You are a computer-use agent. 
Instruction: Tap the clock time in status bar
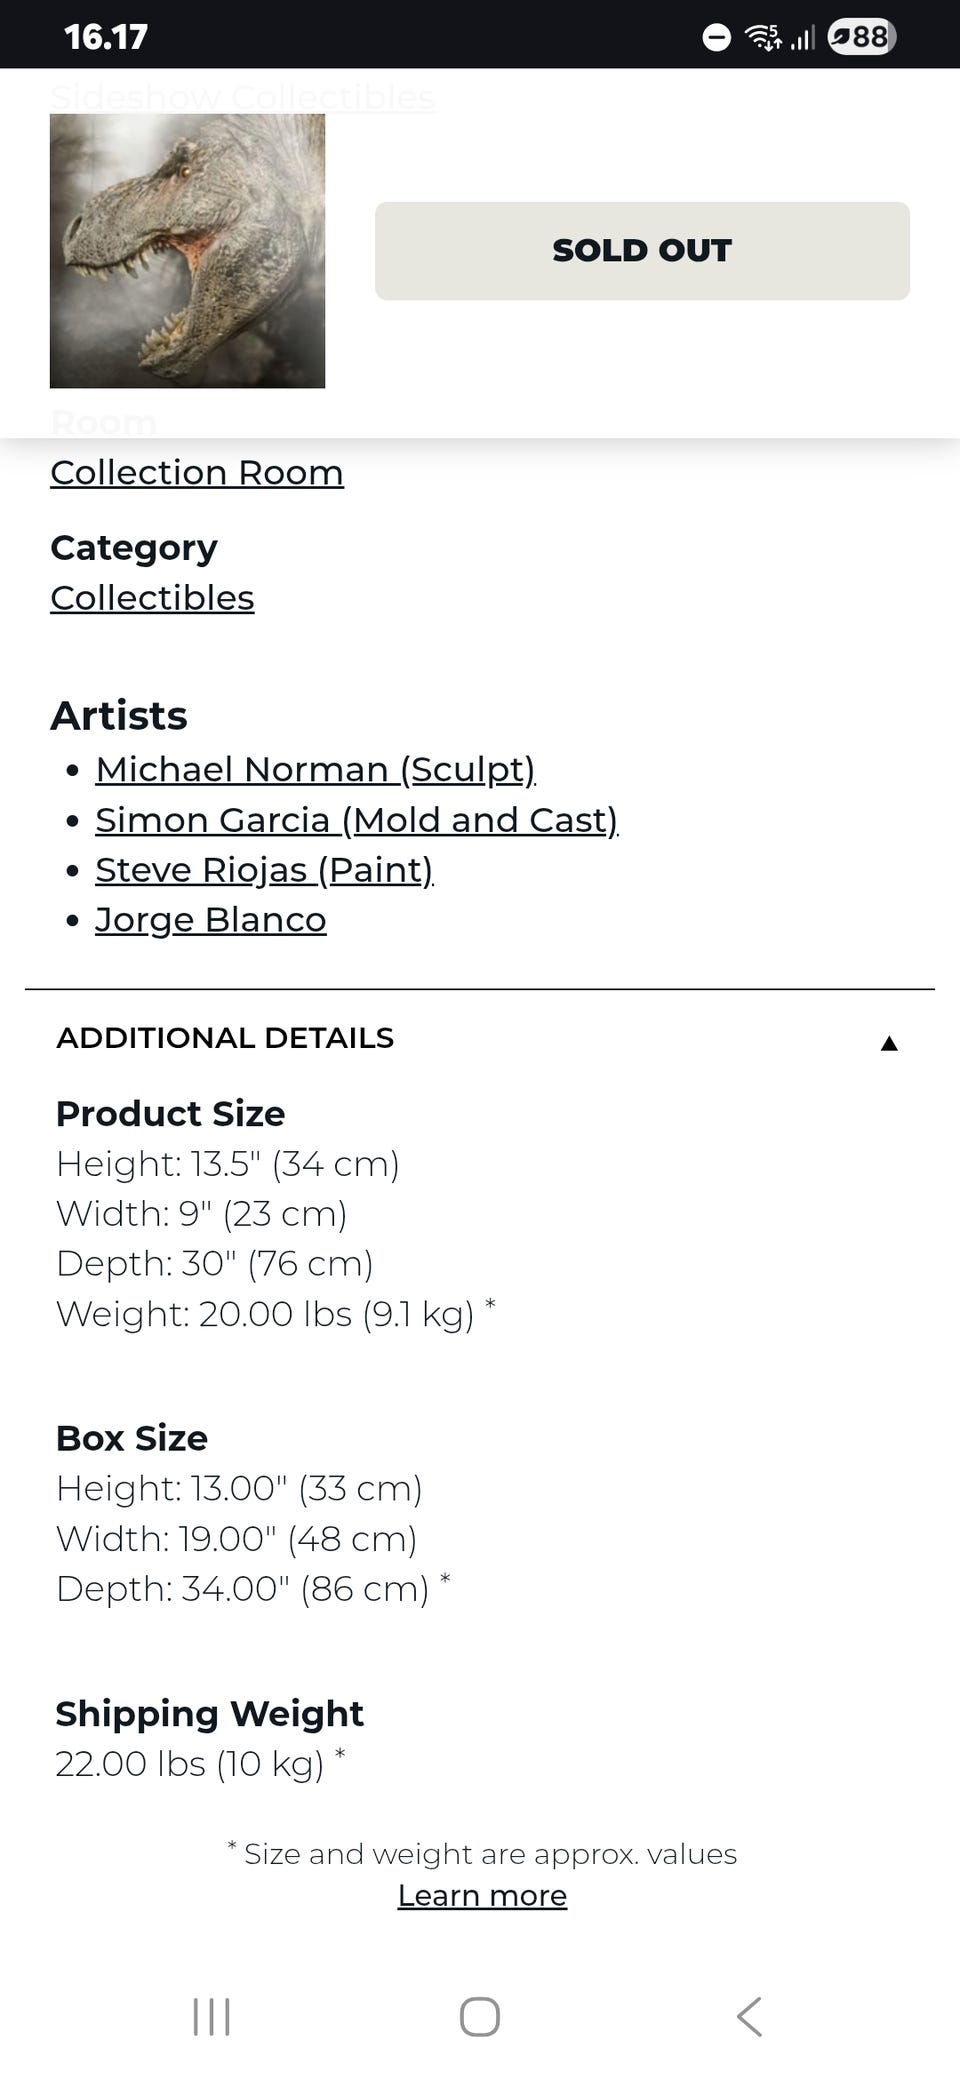point(106,37)
